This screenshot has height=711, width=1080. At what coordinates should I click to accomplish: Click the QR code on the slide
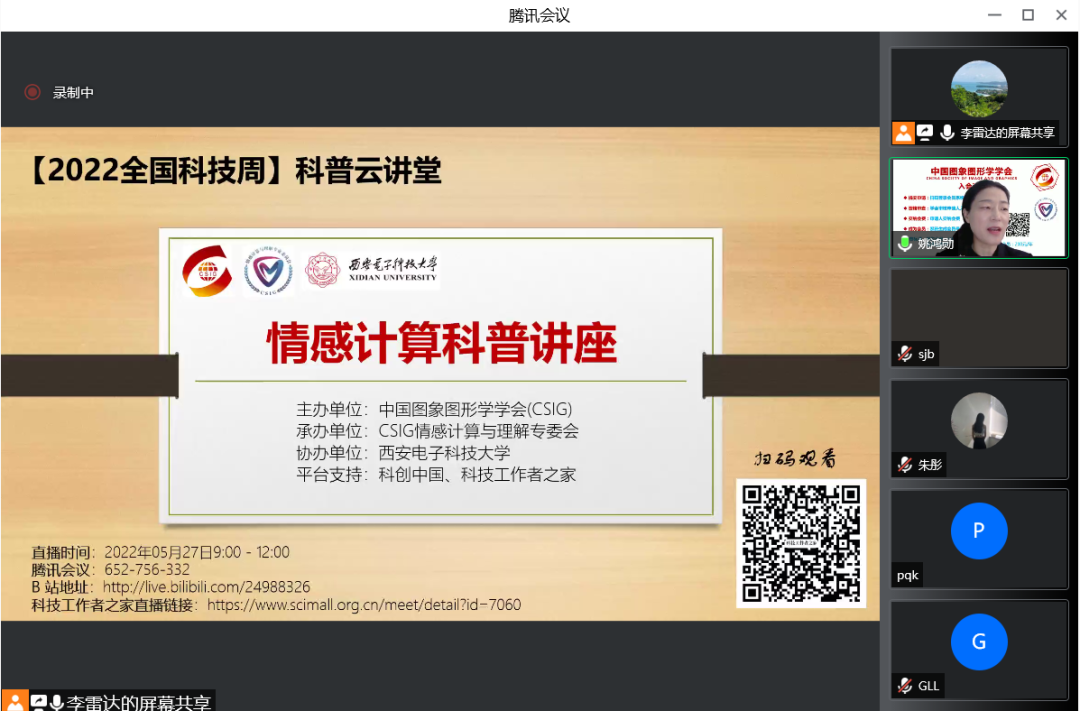tap(801, 544)
